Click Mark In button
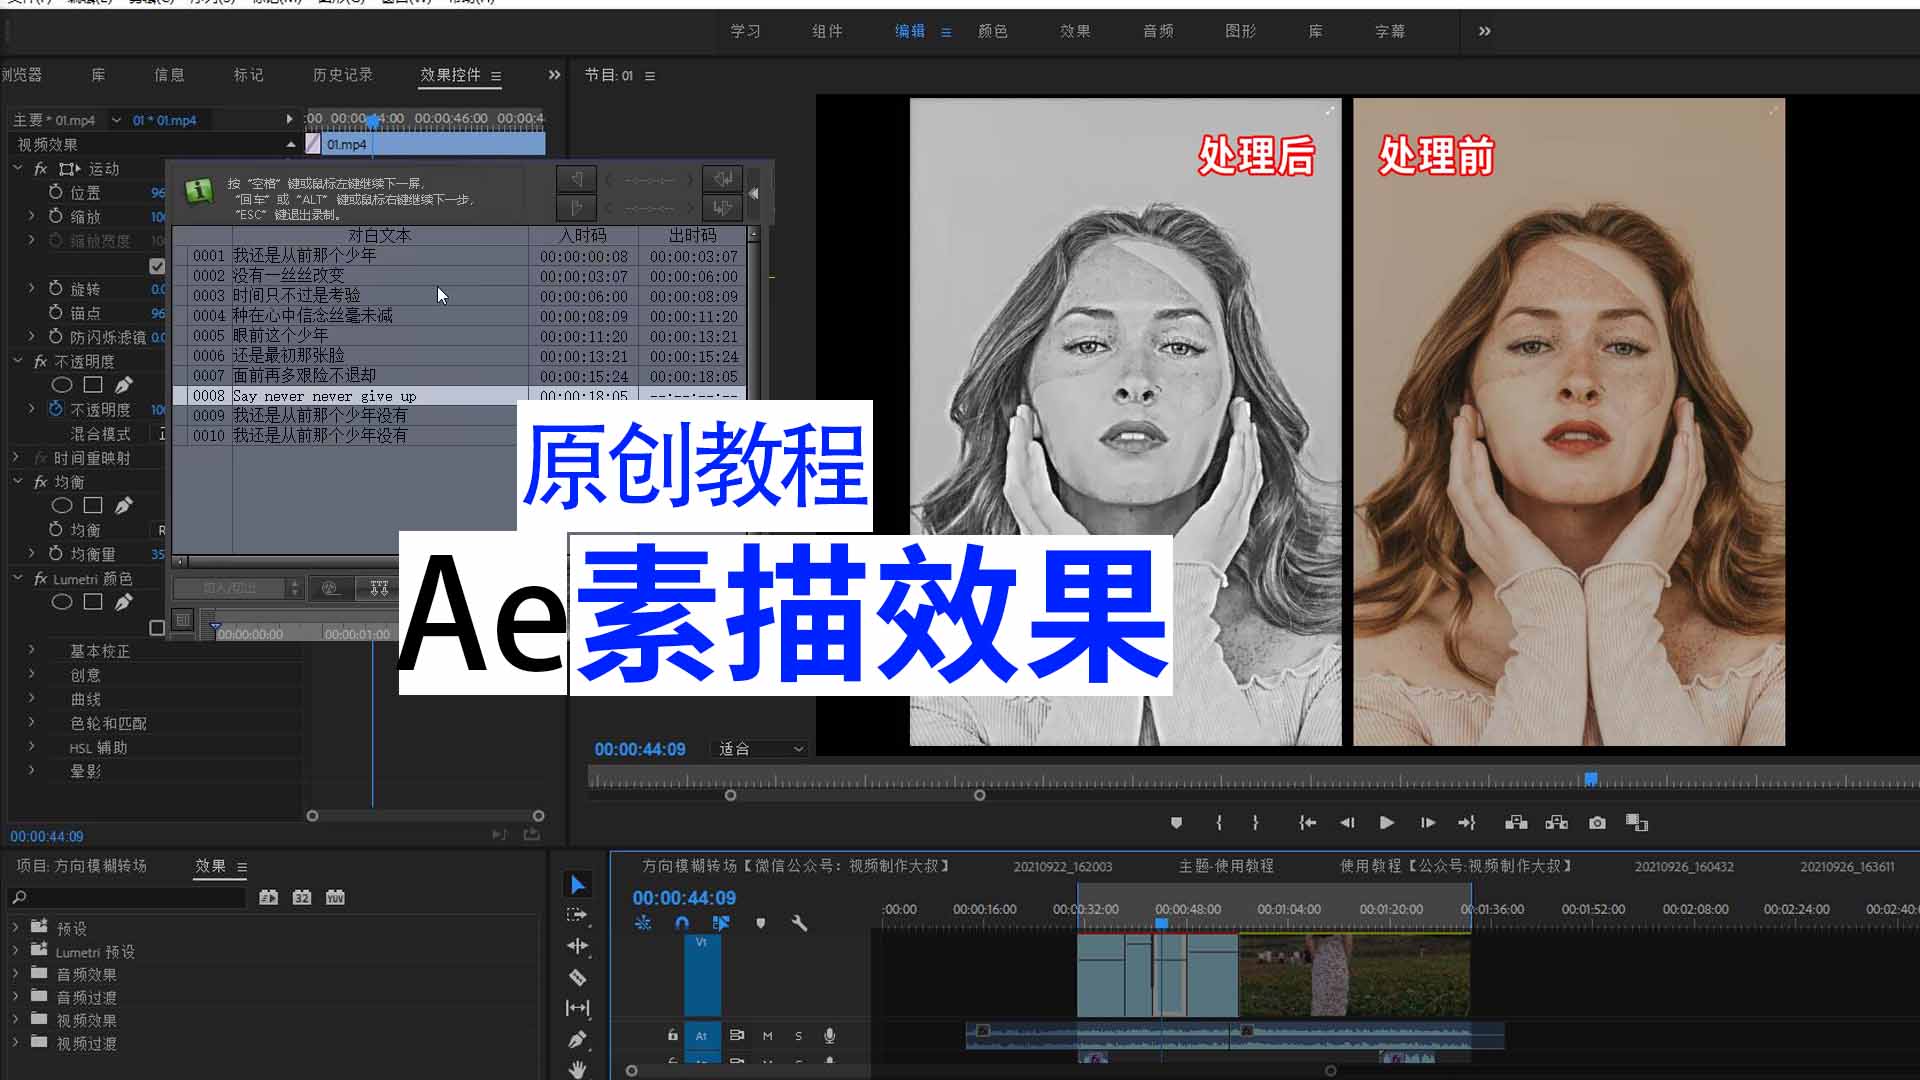This screenshot has width=1920, height=1080. tap(1219, 823)
